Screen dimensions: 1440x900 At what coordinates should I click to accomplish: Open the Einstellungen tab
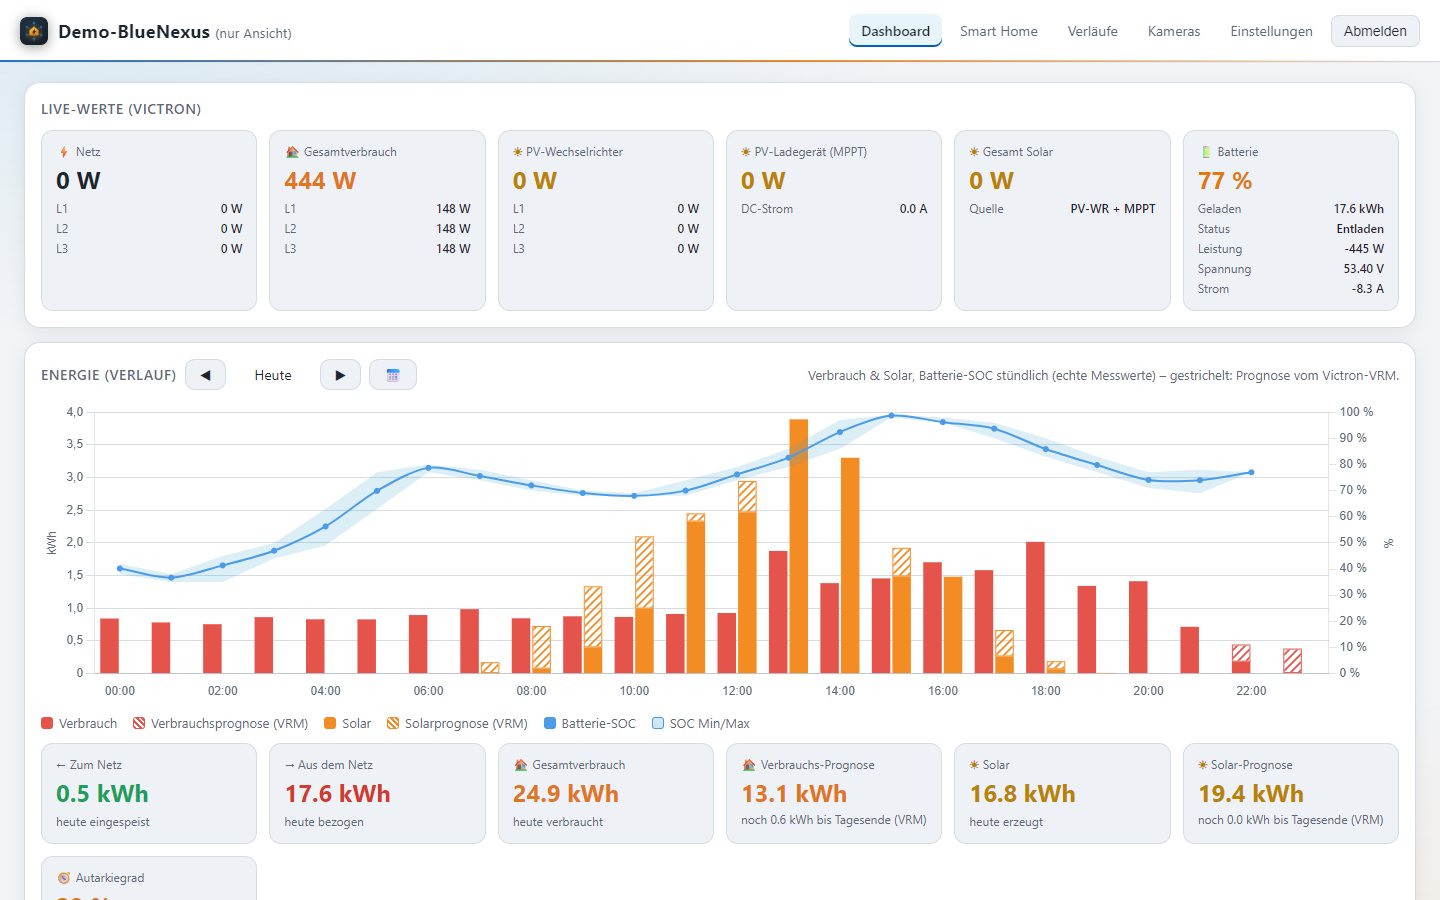click(x=1271, y=31)
